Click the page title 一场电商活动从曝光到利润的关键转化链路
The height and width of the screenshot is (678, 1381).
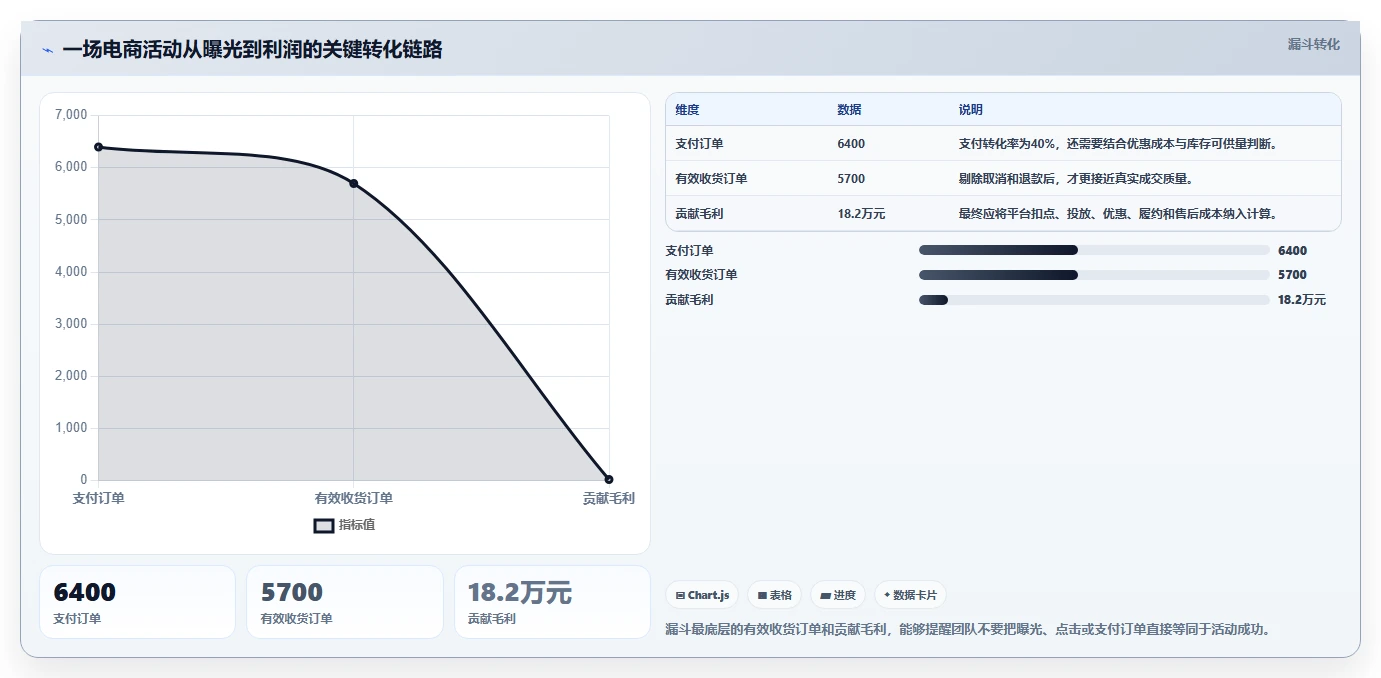[x=252, y=50]
